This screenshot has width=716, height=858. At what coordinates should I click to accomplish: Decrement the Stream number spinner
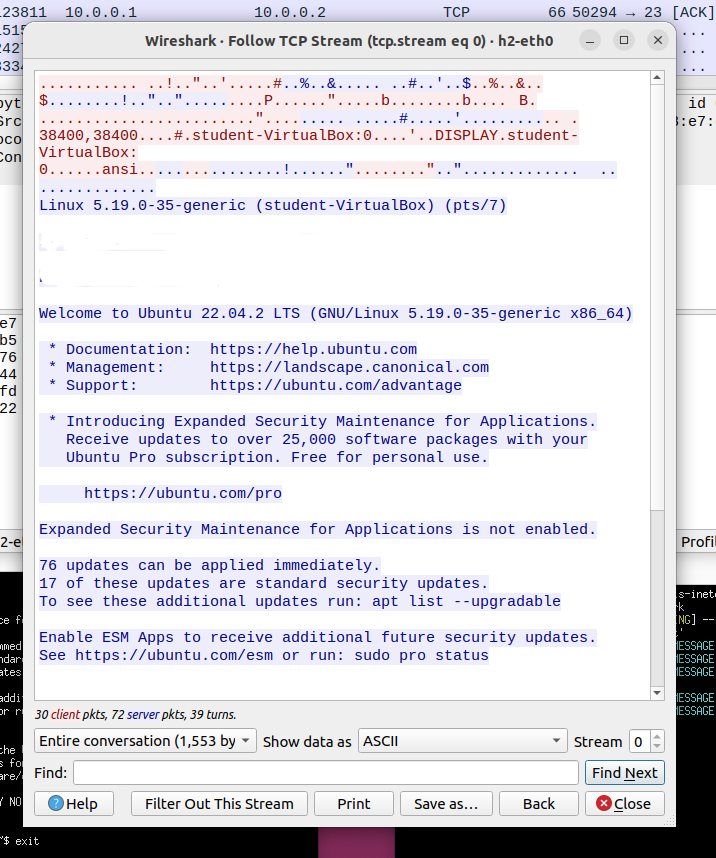(657, 747)
